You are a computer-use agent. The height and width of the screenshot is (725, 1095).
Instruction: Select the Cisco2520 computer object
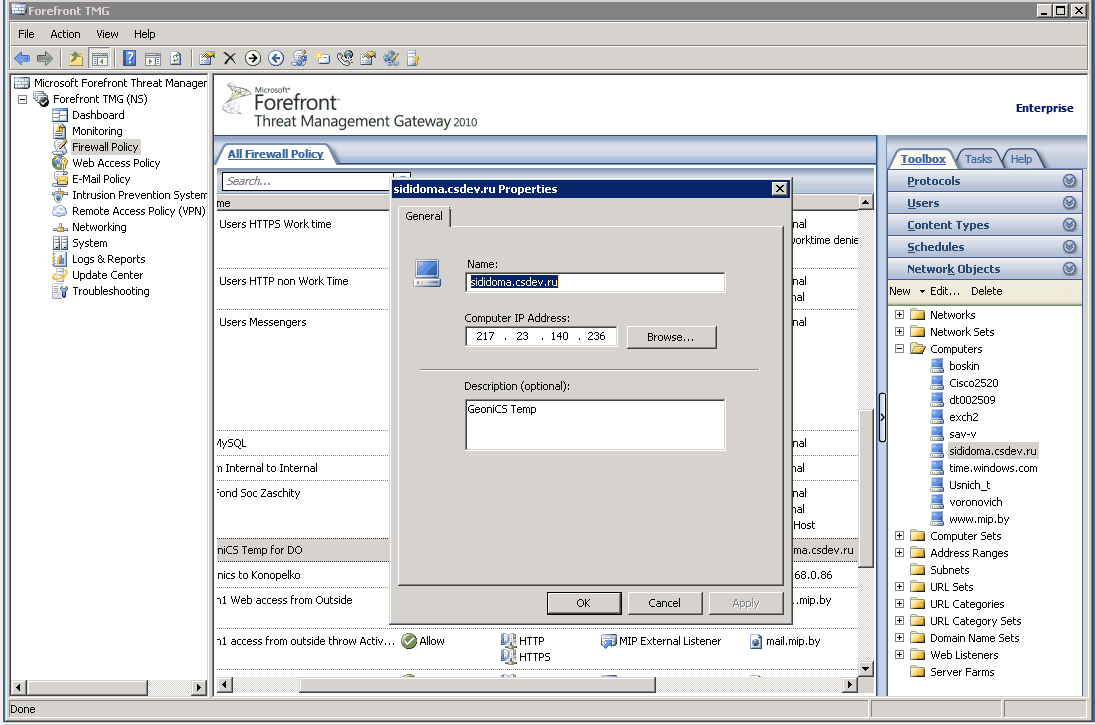pos(973,383)
